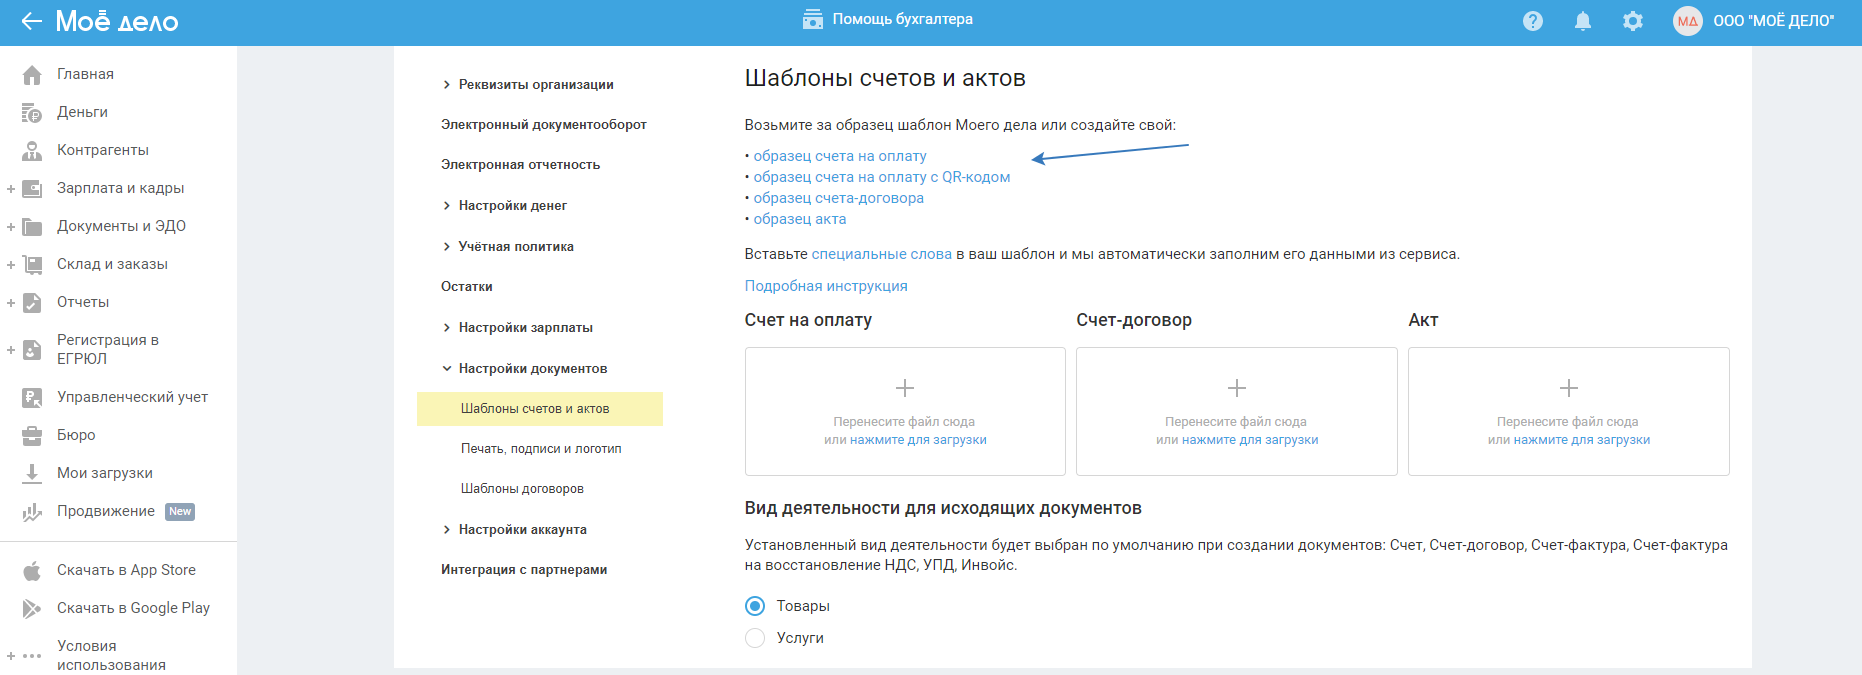The height and width of the screenshot is (675, 1862).
Task: Open Печать, подписи и логотип
Action: 541,449
